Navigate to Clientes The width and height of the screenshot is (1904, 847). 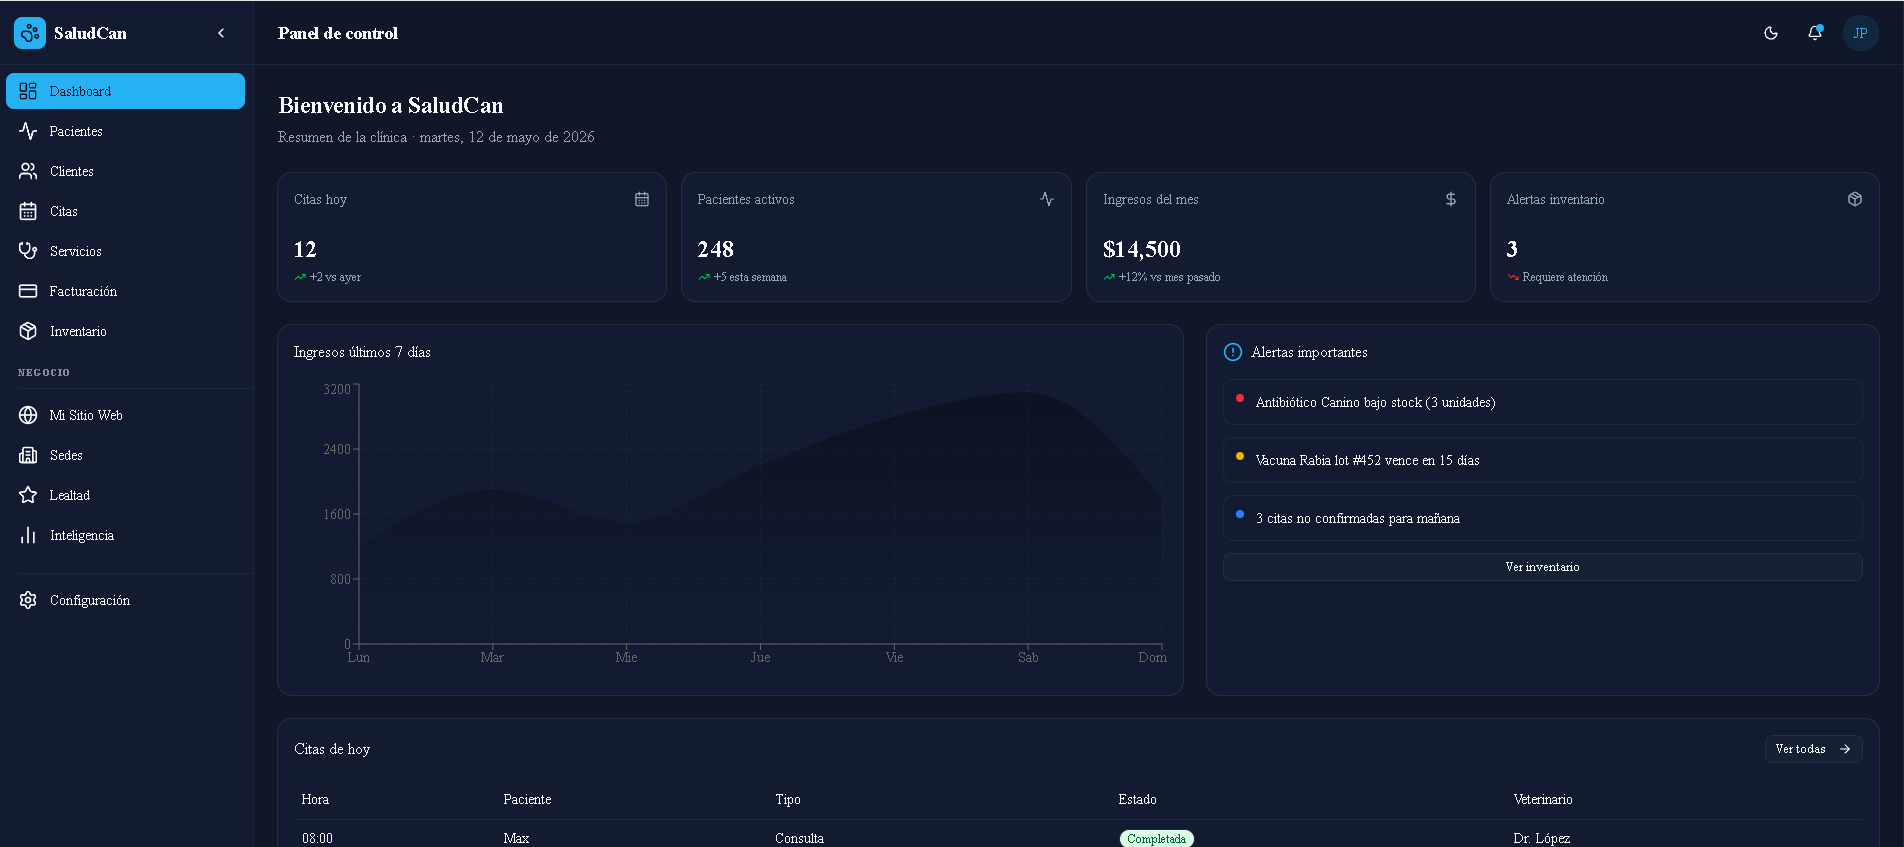(125, 171)
